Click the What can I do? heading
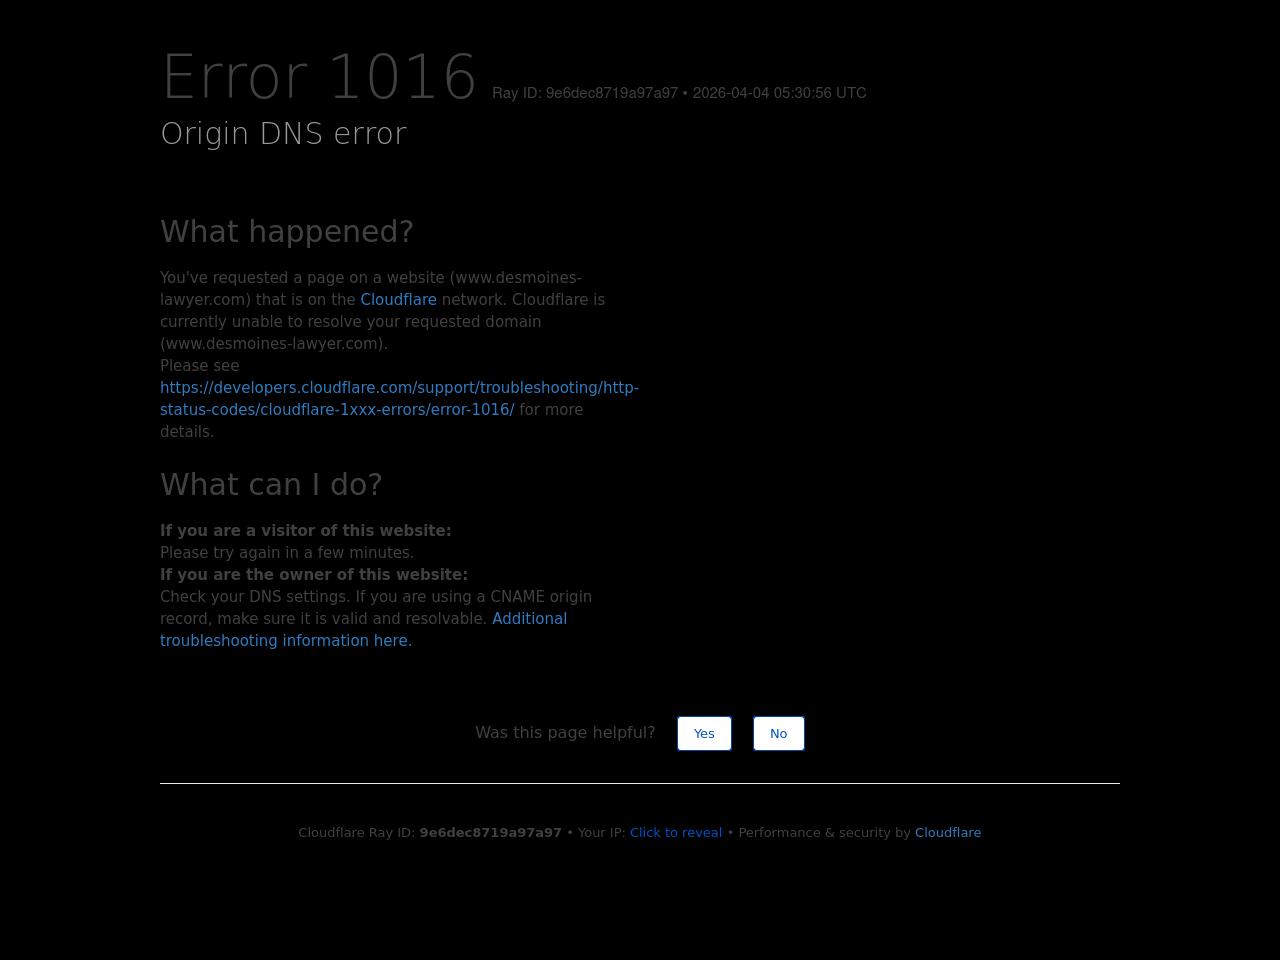1280x960 pixels. coord(271,485)
